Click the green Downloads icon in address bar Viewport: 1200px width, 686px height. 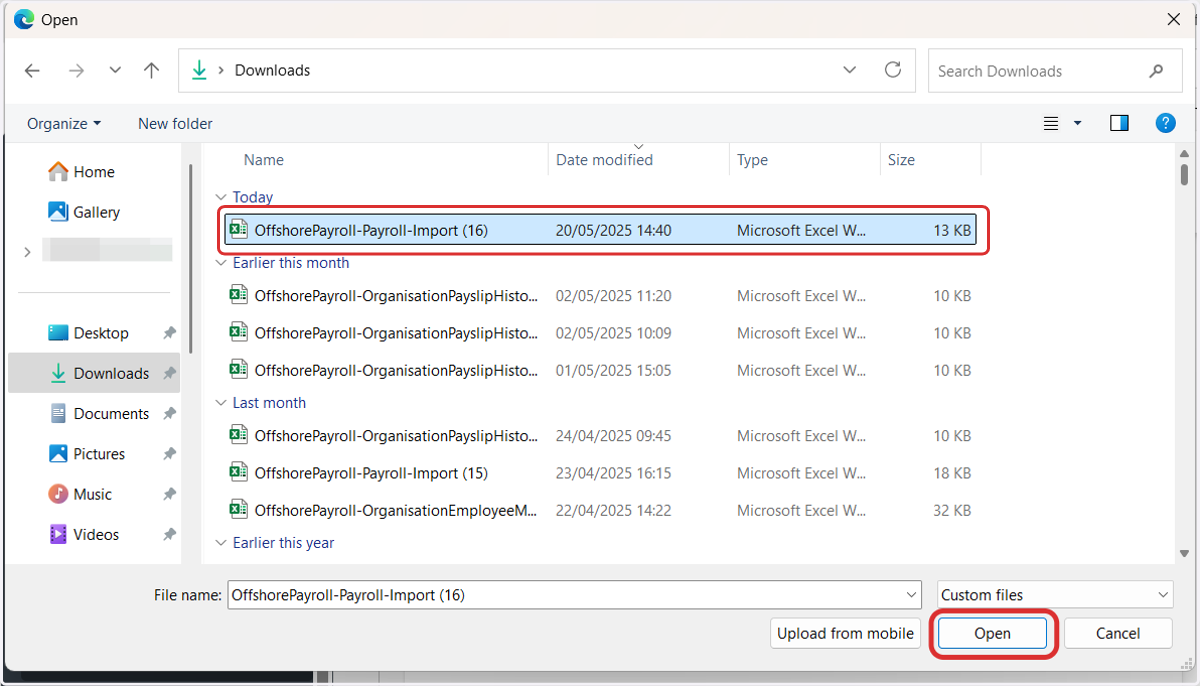[199, 71]
